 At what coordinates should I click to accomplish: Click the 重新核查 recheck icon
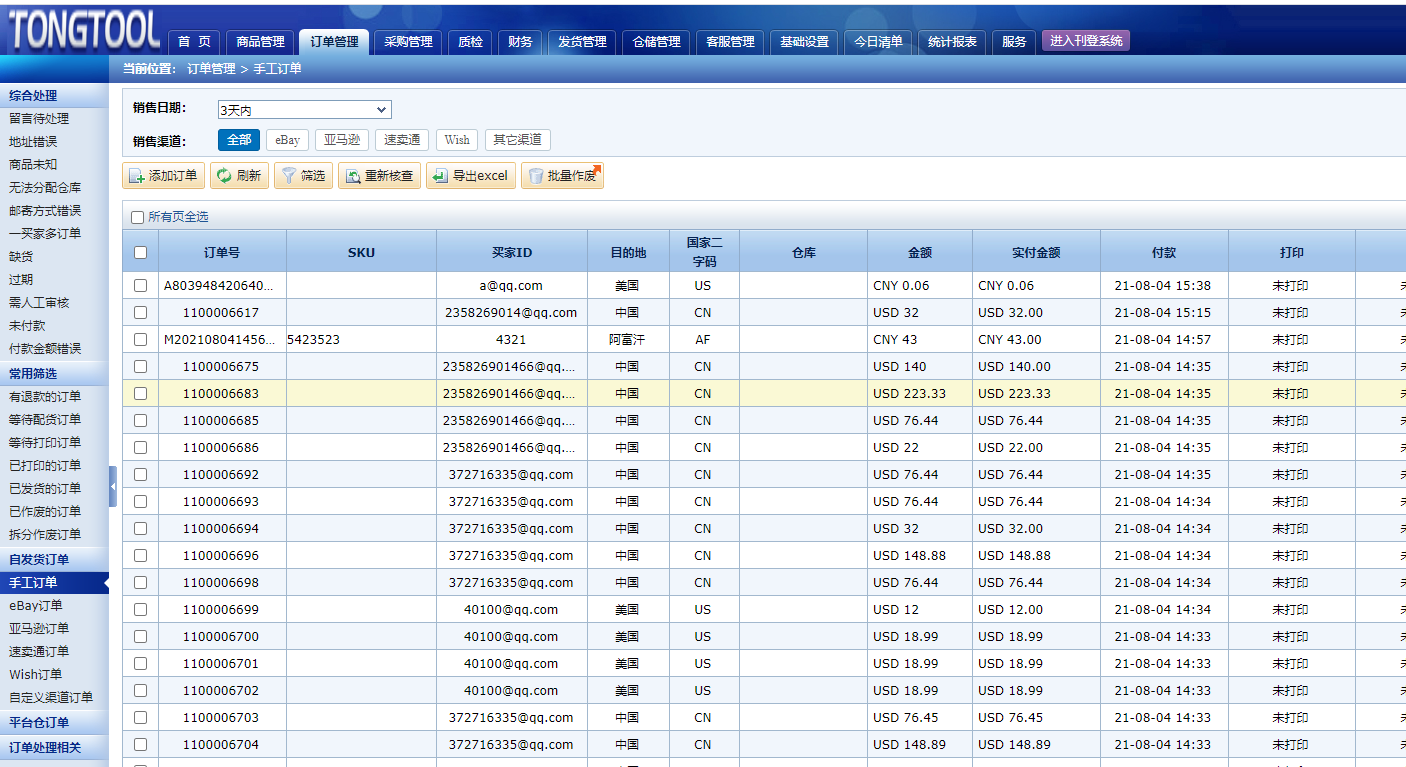tap(353, 176)
